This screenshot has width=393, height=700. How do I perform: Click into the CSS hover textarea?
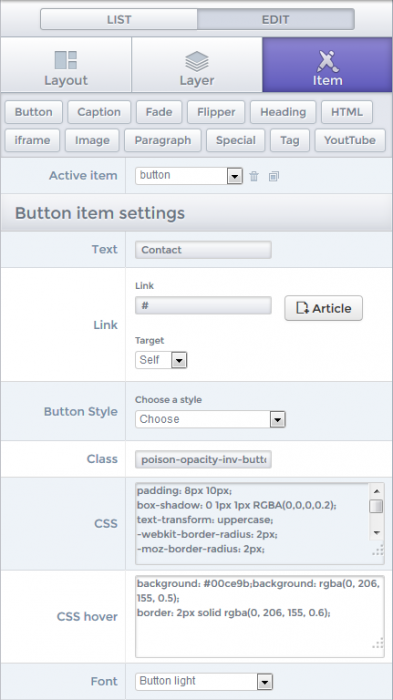(x=259, y=617)
